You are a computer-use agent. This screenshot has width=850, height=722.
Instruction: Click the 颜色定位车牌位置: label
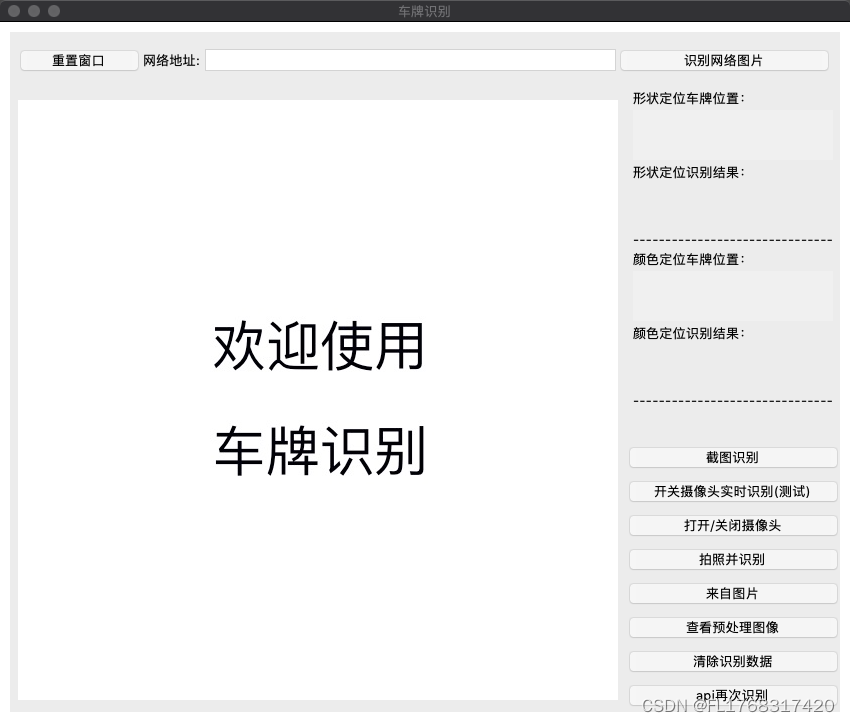(x=689, y=260)
